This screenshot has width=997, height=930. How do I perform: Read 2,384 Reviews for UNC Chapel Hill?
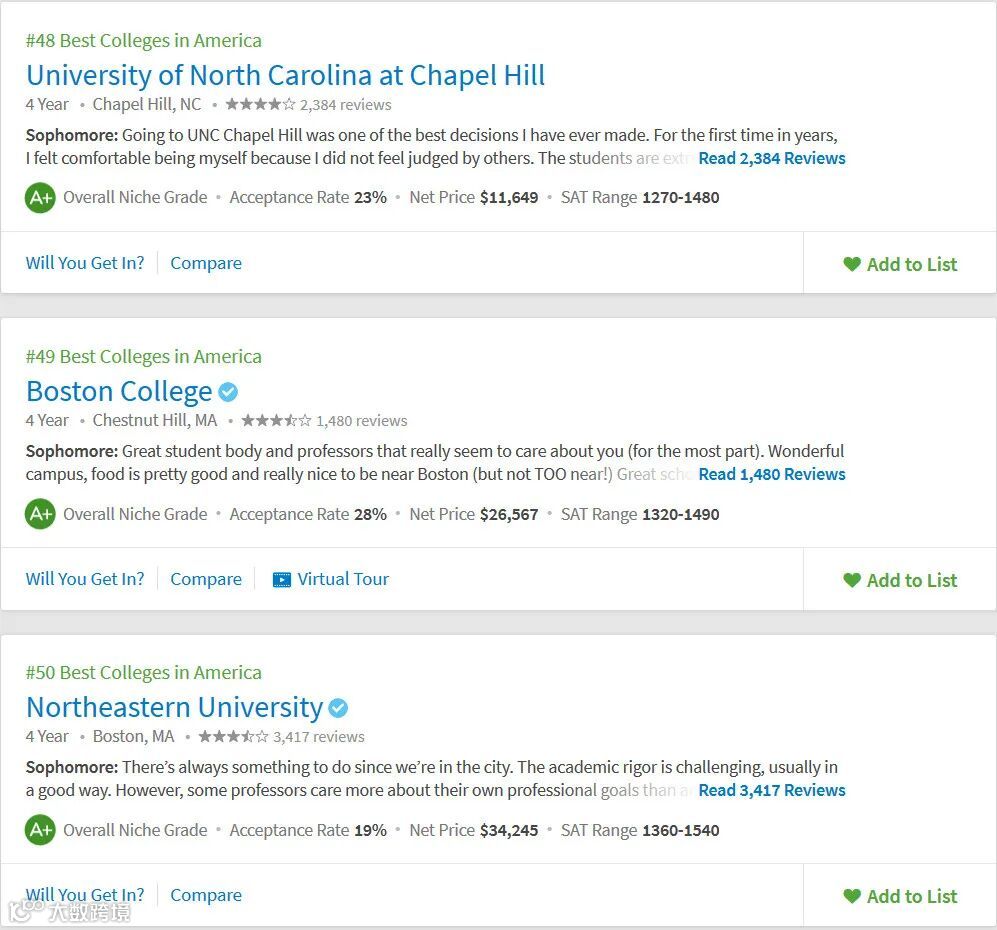coord(771,158)
